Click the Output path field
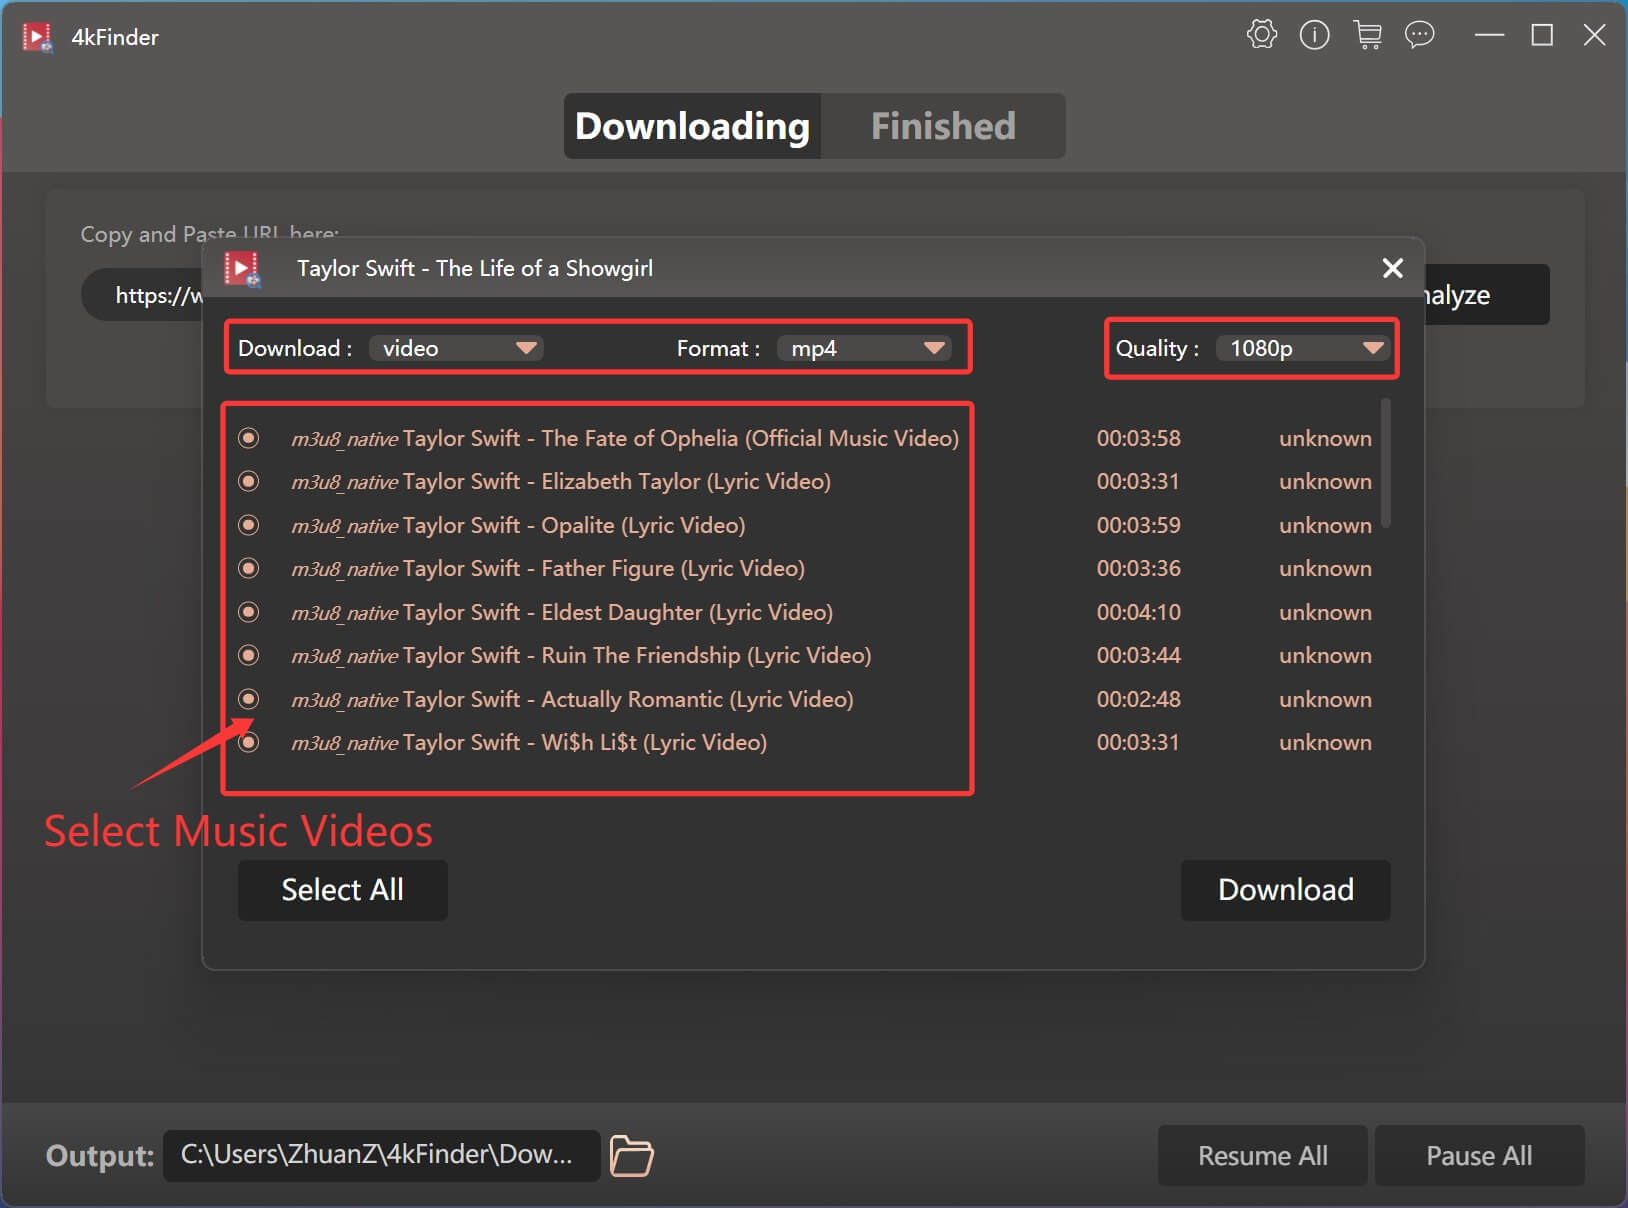1628x1208 pixels. (x=381, y=1156)
